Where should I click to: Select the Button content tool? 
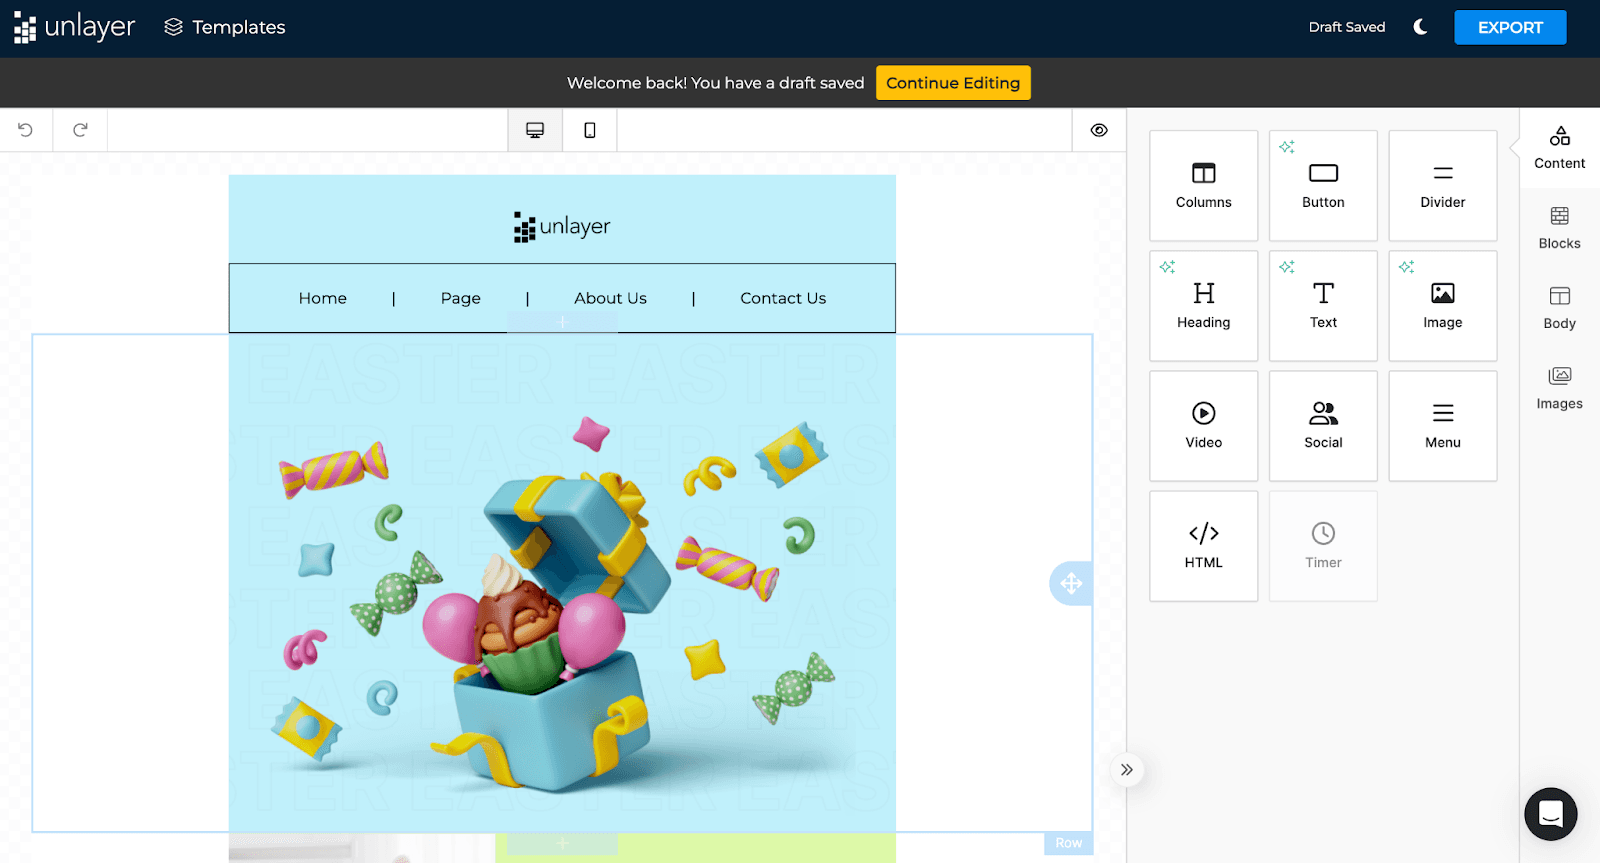point(1323,186)
